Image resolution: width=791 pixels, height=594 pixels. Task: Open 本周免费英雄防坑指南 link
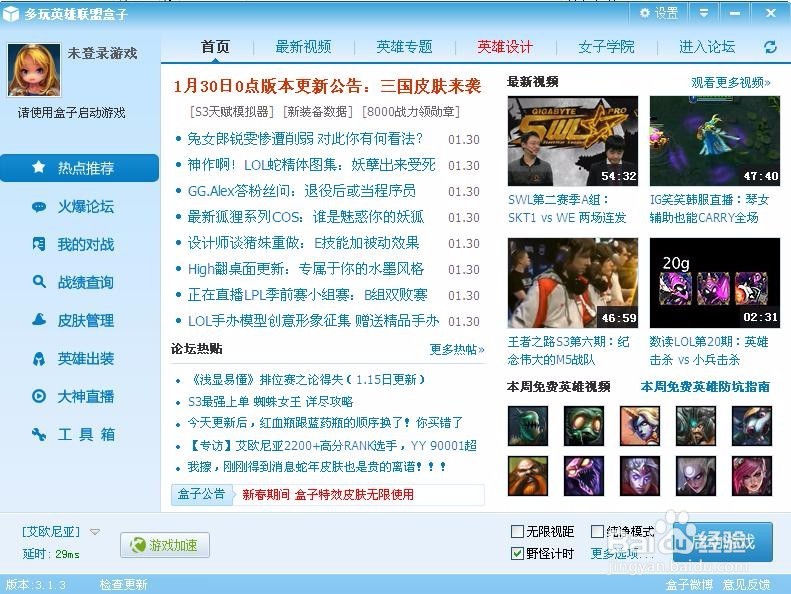pyautogui.click(x=705, y=387)
